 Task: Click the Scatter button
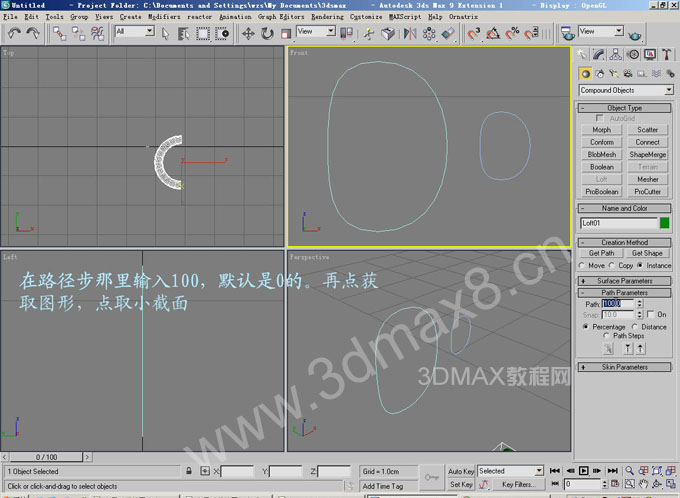click(x=647, y=130)
